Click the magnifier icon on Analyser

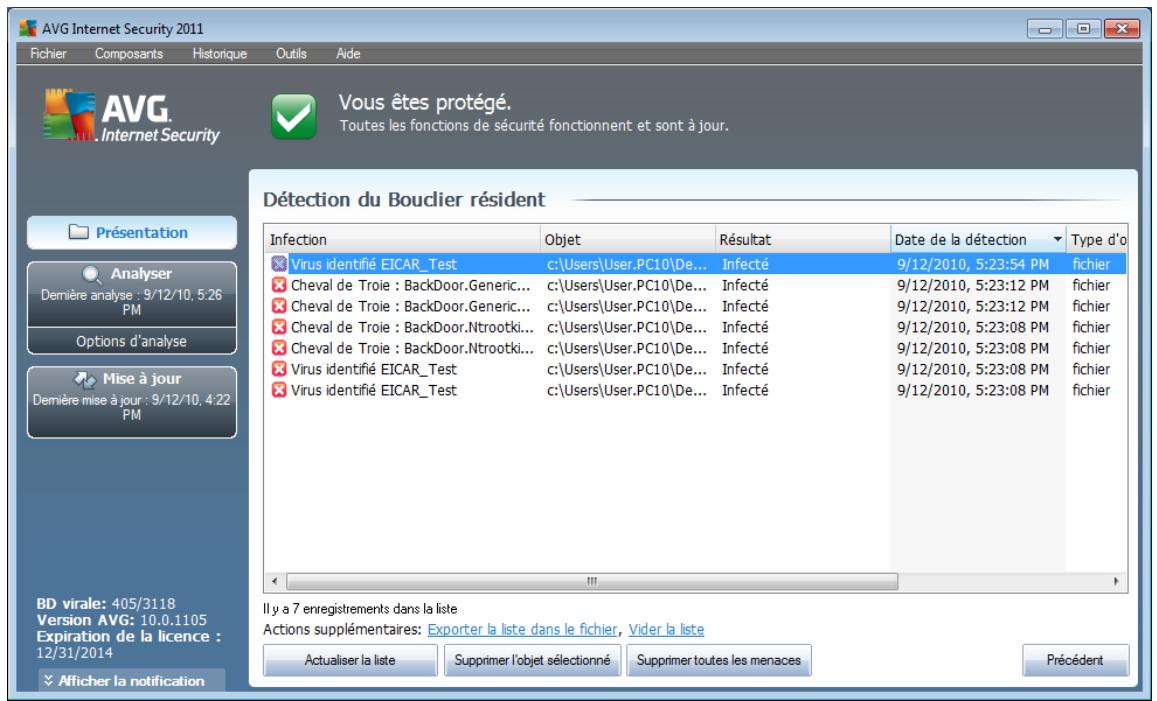click(91, 274)
